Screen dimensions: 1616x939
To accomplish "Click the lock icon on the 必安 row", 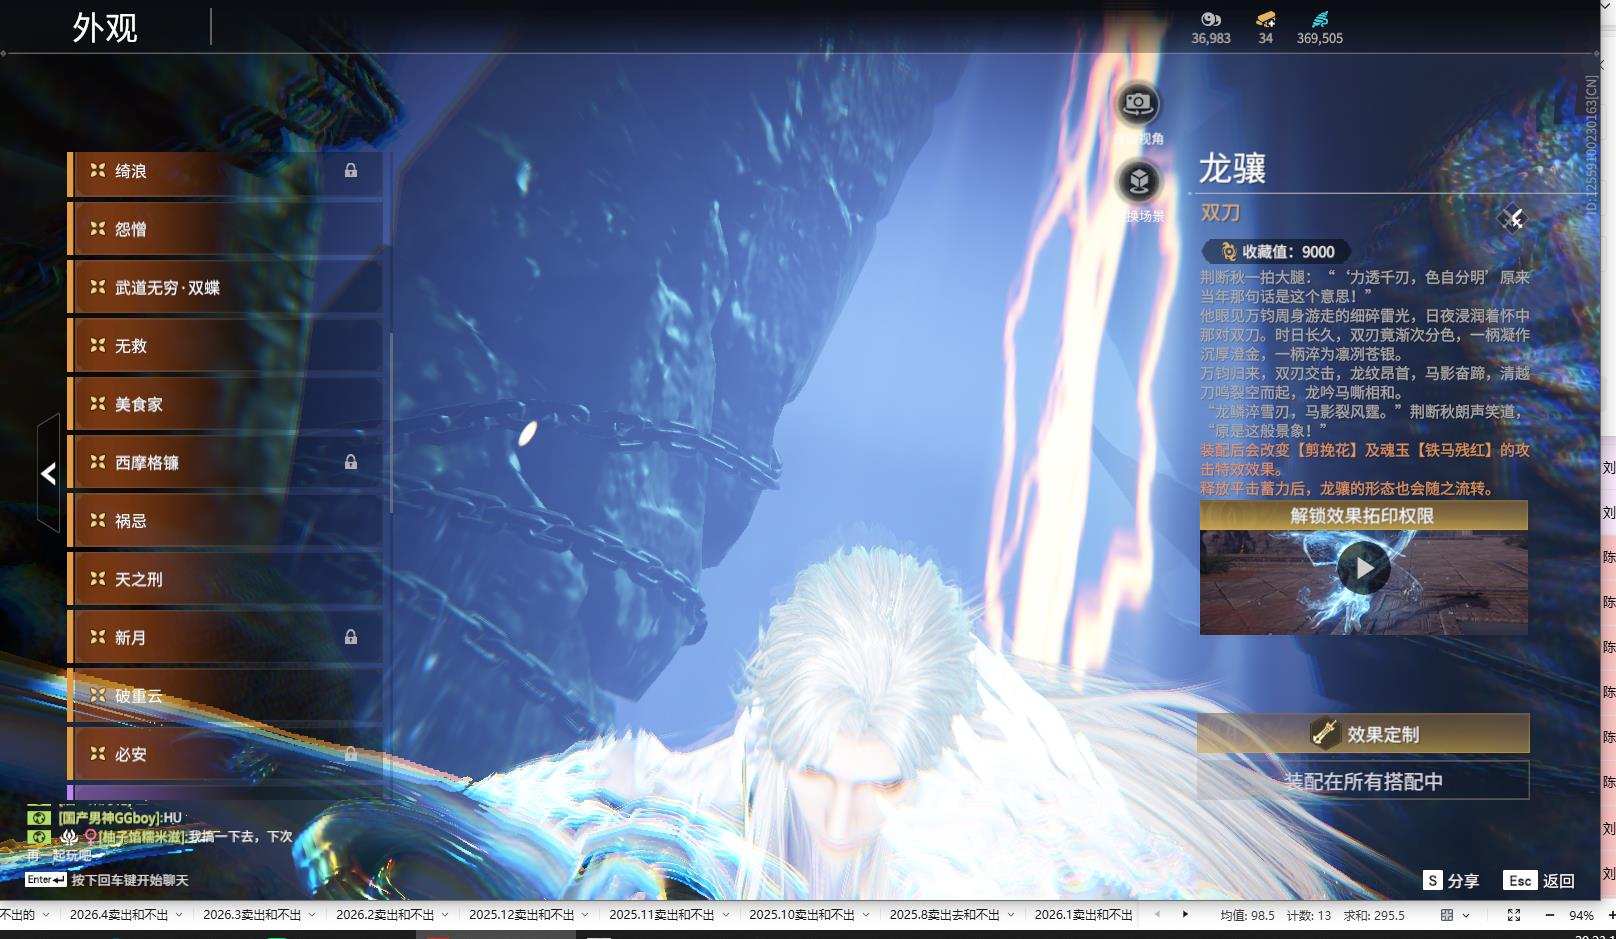I will [x=351, y=754].
